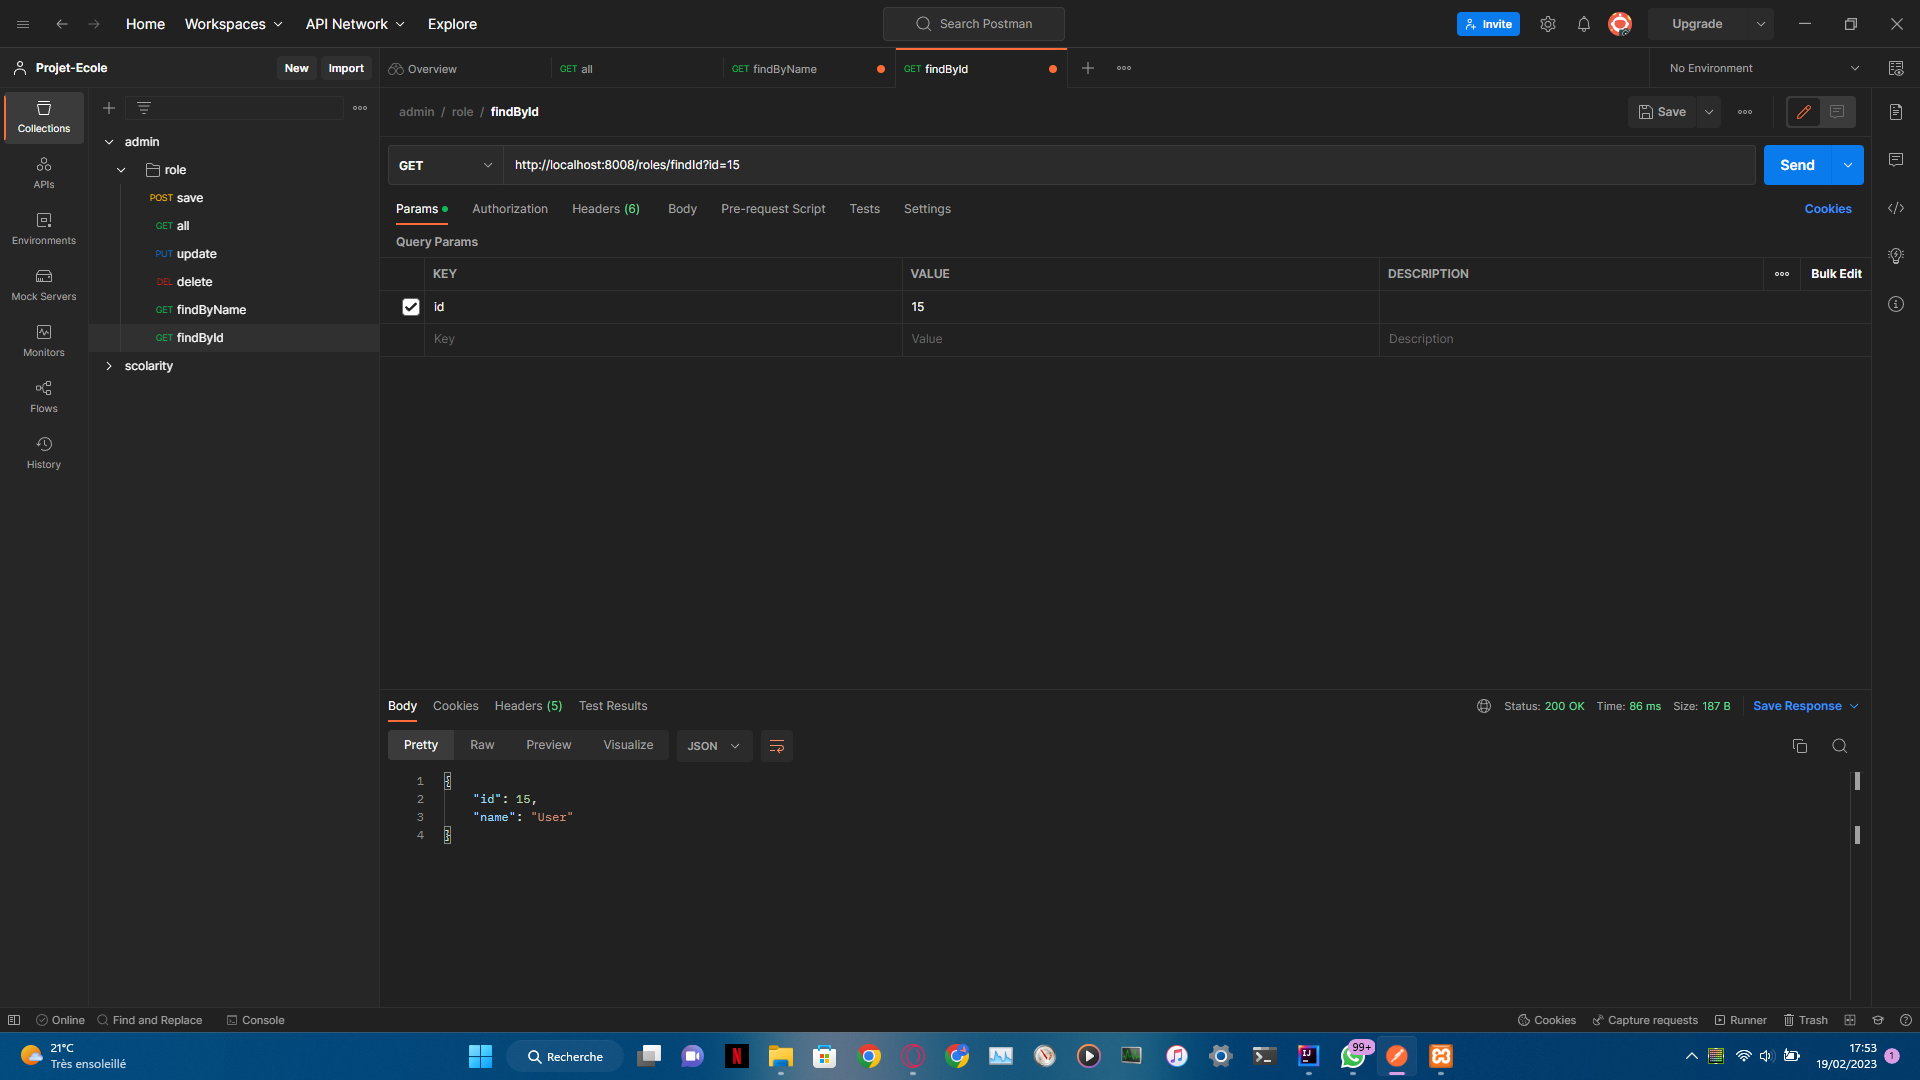Screen dimensions: 1920x1080
Task: Open the No Environment selector
Action: [x=1764, y=68]
